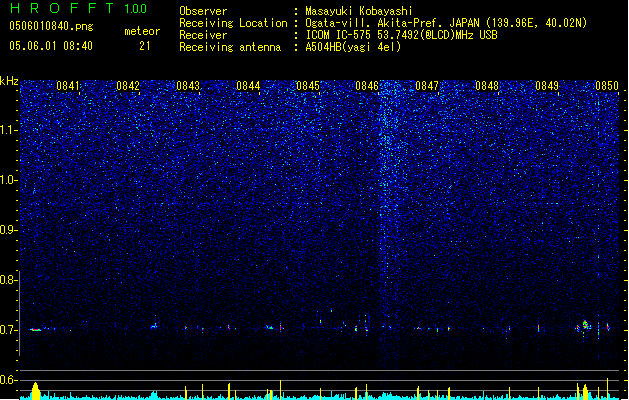The width and height of the screenshot is (629, 400).
Task: Click the observer name Masayuki Kobayashi
Action: 359,11
